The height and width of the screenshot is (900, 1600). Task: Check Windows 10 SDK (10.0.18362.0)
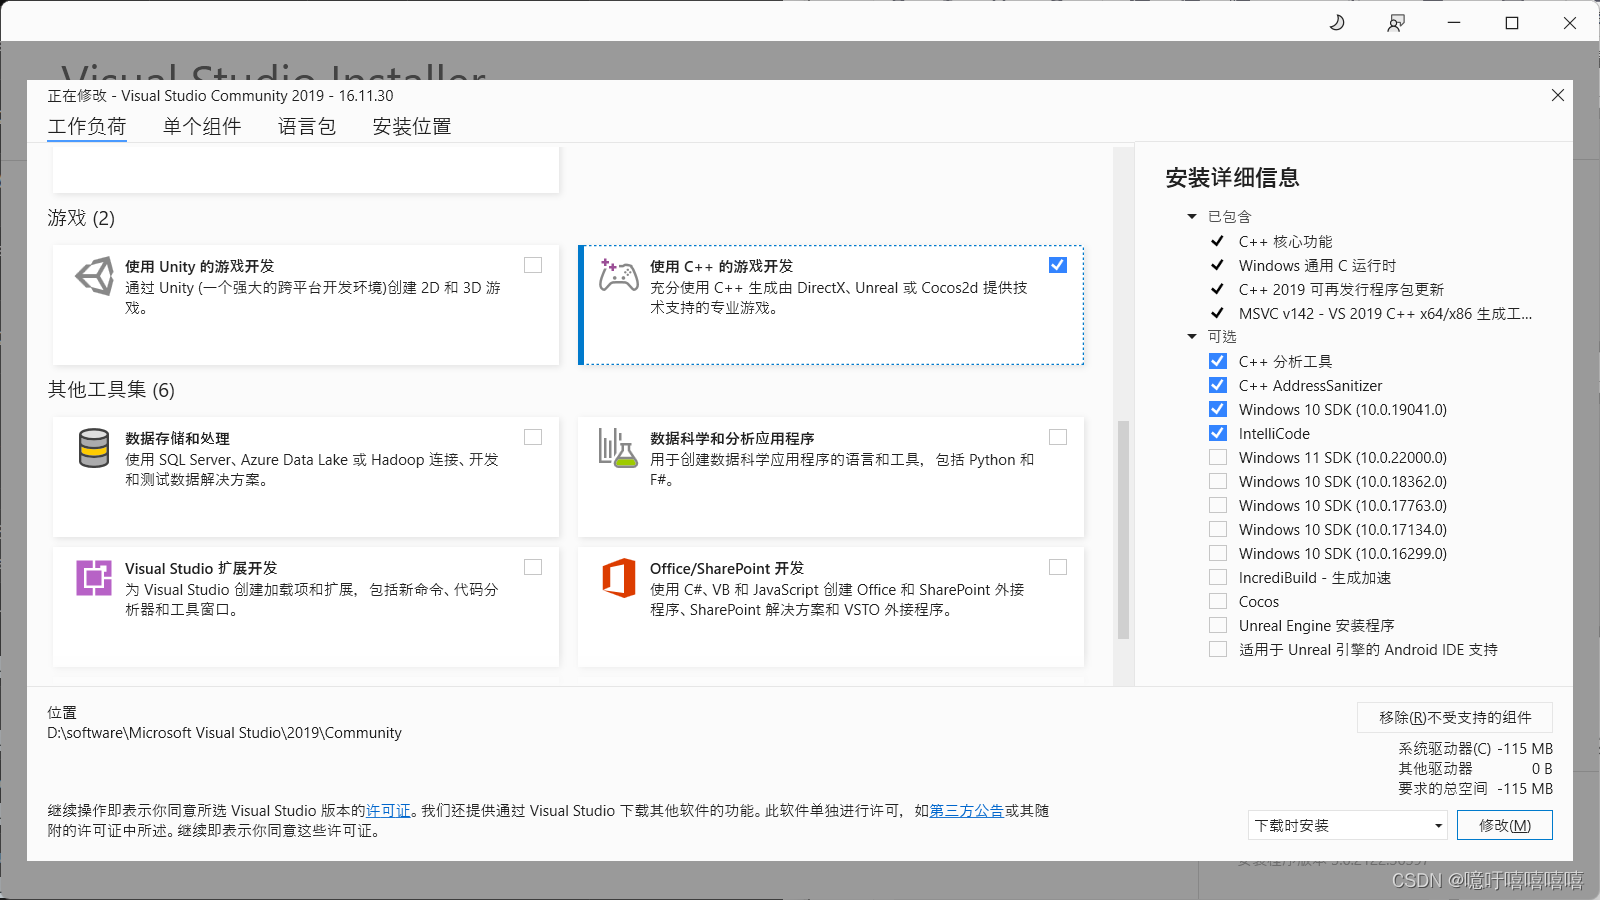1217,481
